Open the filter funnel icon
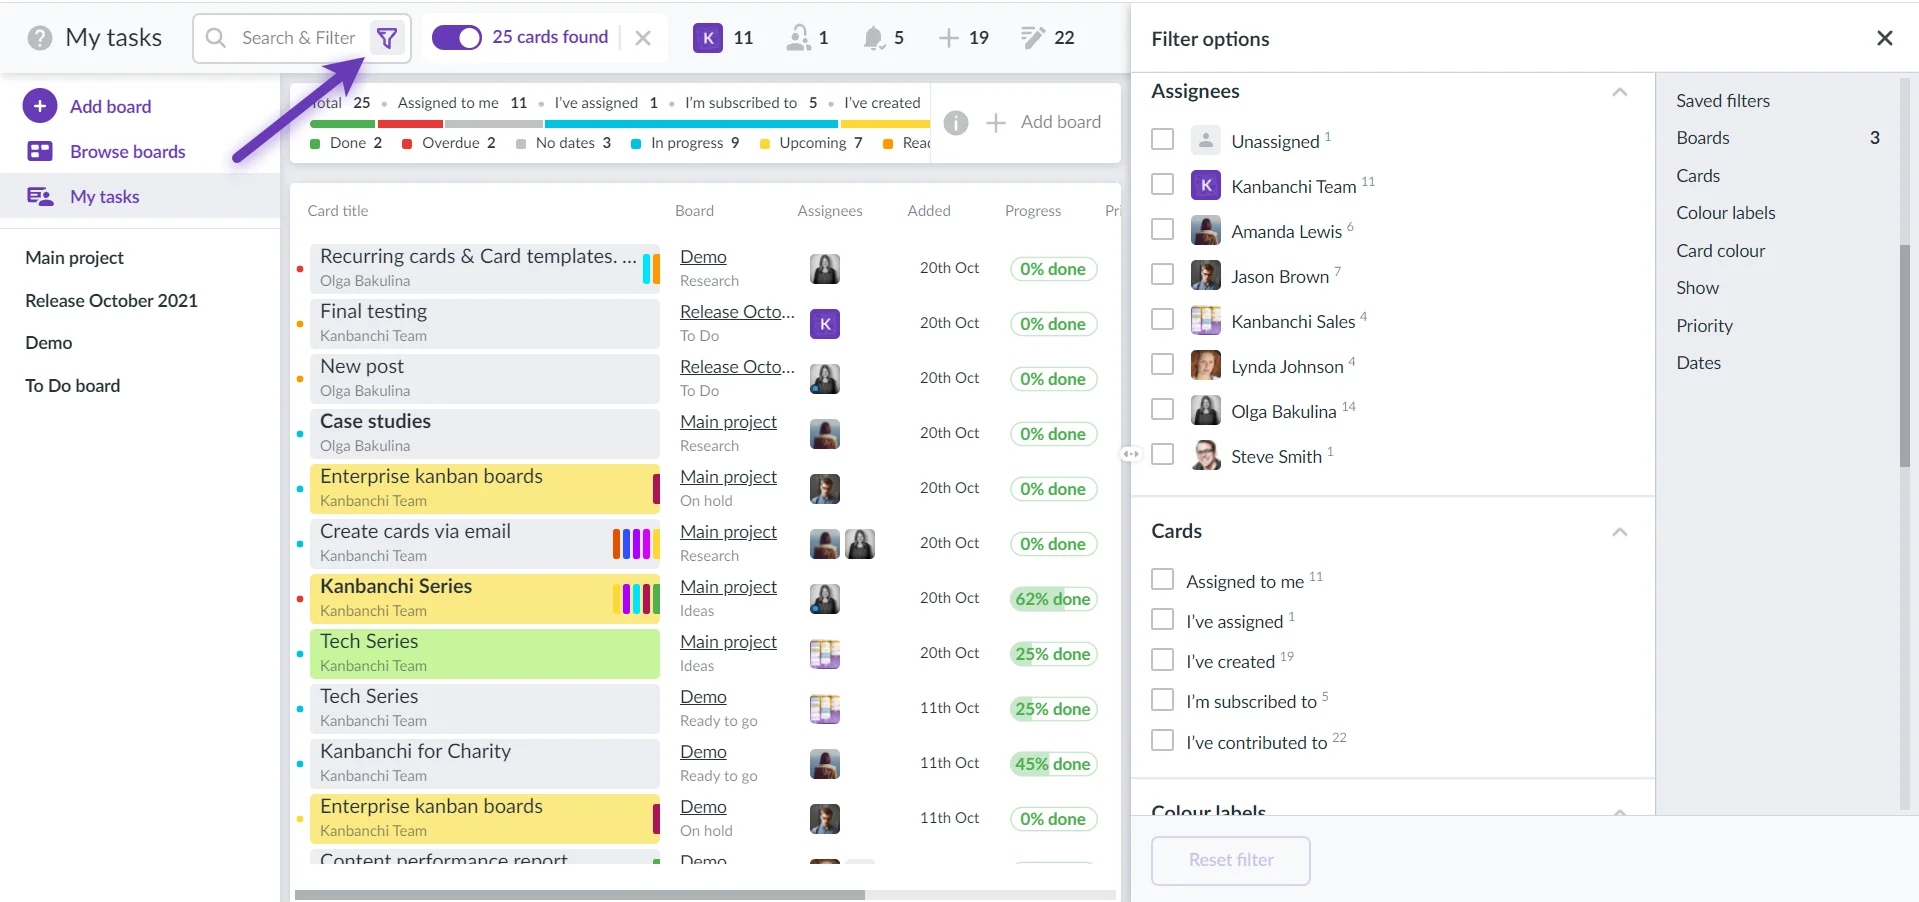1919x902 pixels. click(x=386, y=38)
